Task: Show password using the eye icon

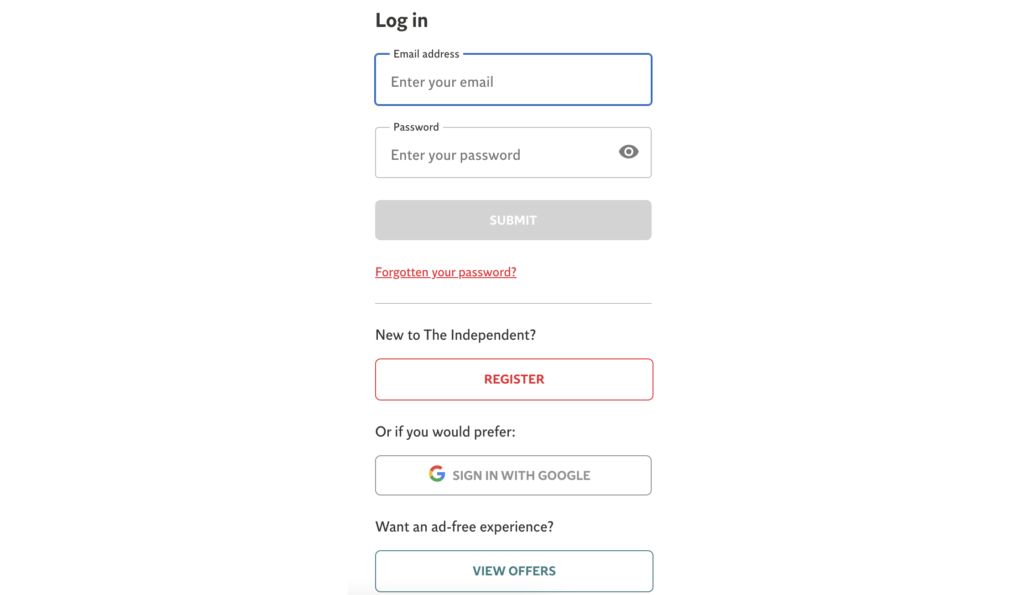Action: 628,152
